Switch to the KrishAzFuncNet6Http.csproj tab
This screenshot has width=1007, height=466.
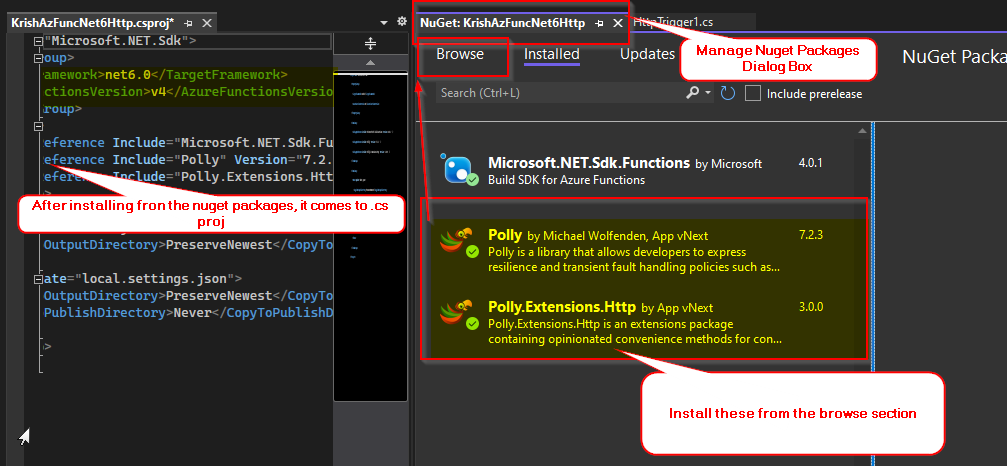coord(92,23)
